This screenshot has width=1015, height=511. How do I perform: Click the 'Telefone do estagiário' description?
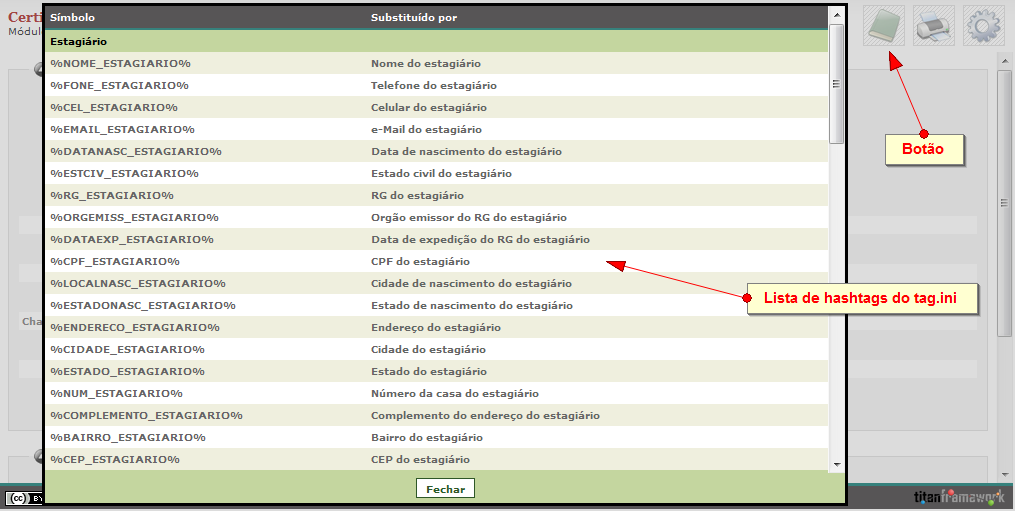tap(434, 85)
